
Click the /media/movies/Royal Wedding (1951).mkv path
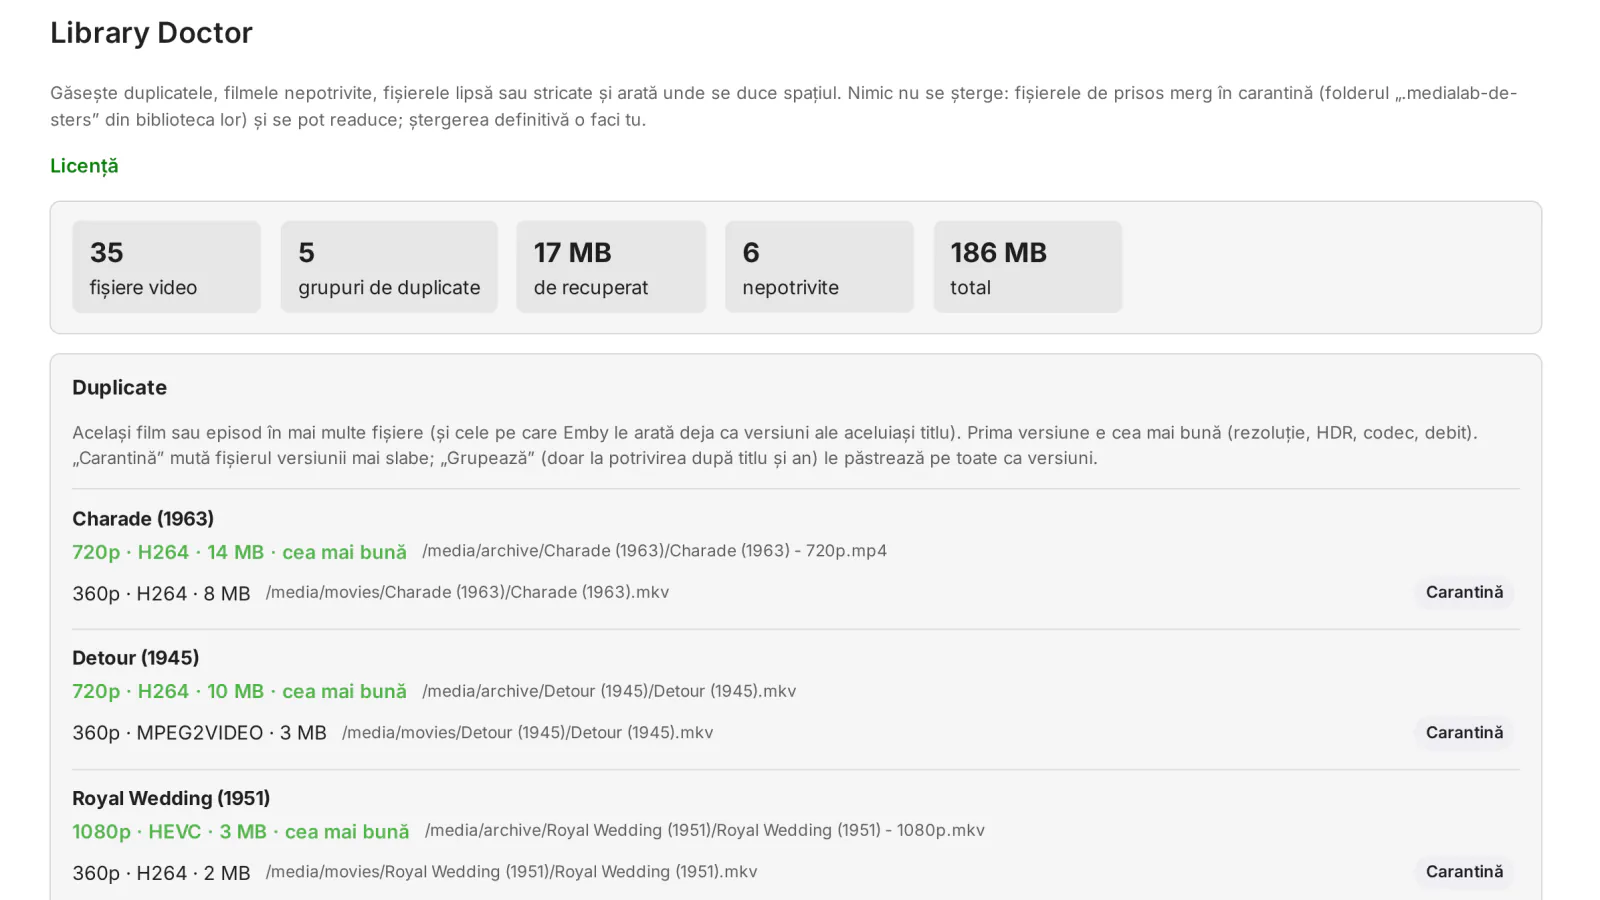click(511, 872)
